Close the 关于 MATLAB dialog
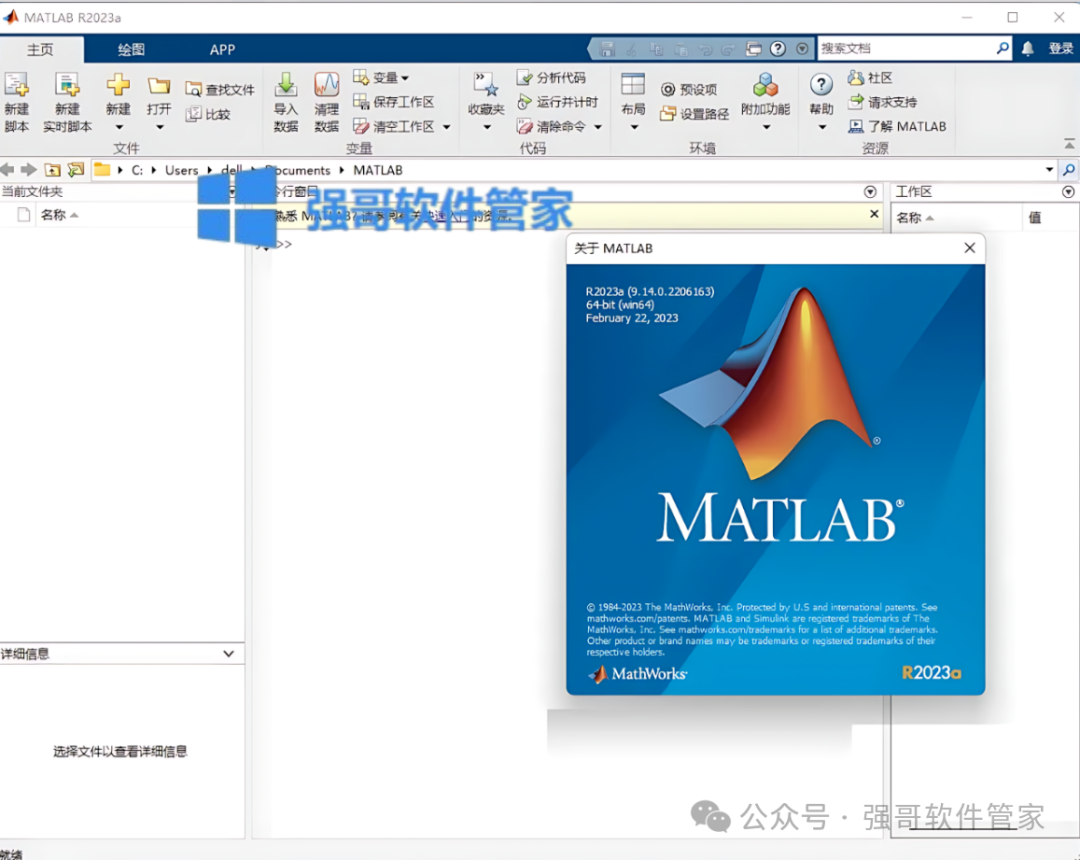The width and height of the screenshot is (1080, 860). pyautogui.click(x=970, y=248)
